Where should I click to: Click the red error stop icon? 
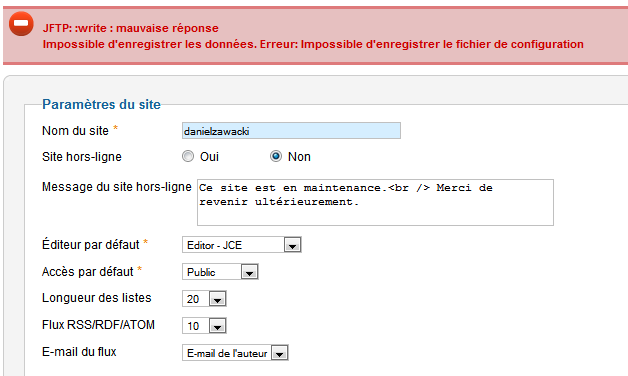[x=21, y=24]
